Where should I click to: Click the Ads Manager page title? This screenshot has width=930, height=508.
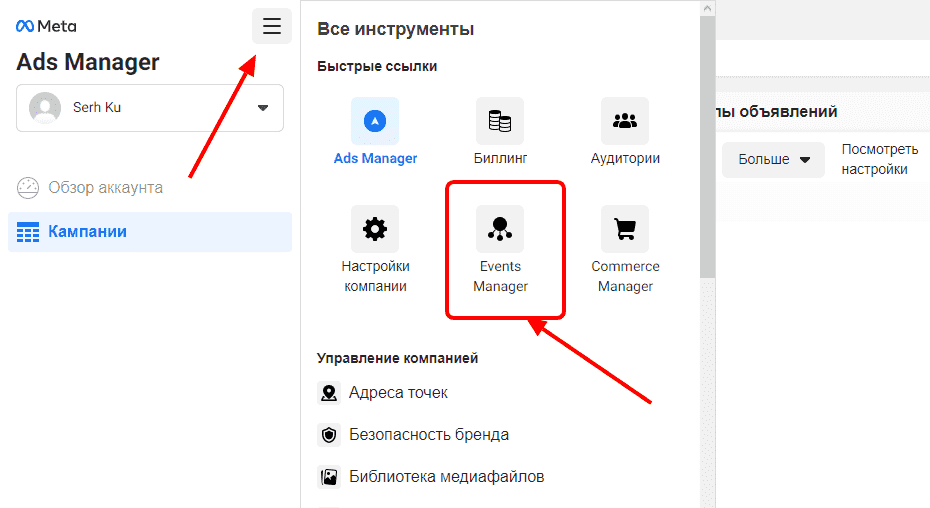88,62
